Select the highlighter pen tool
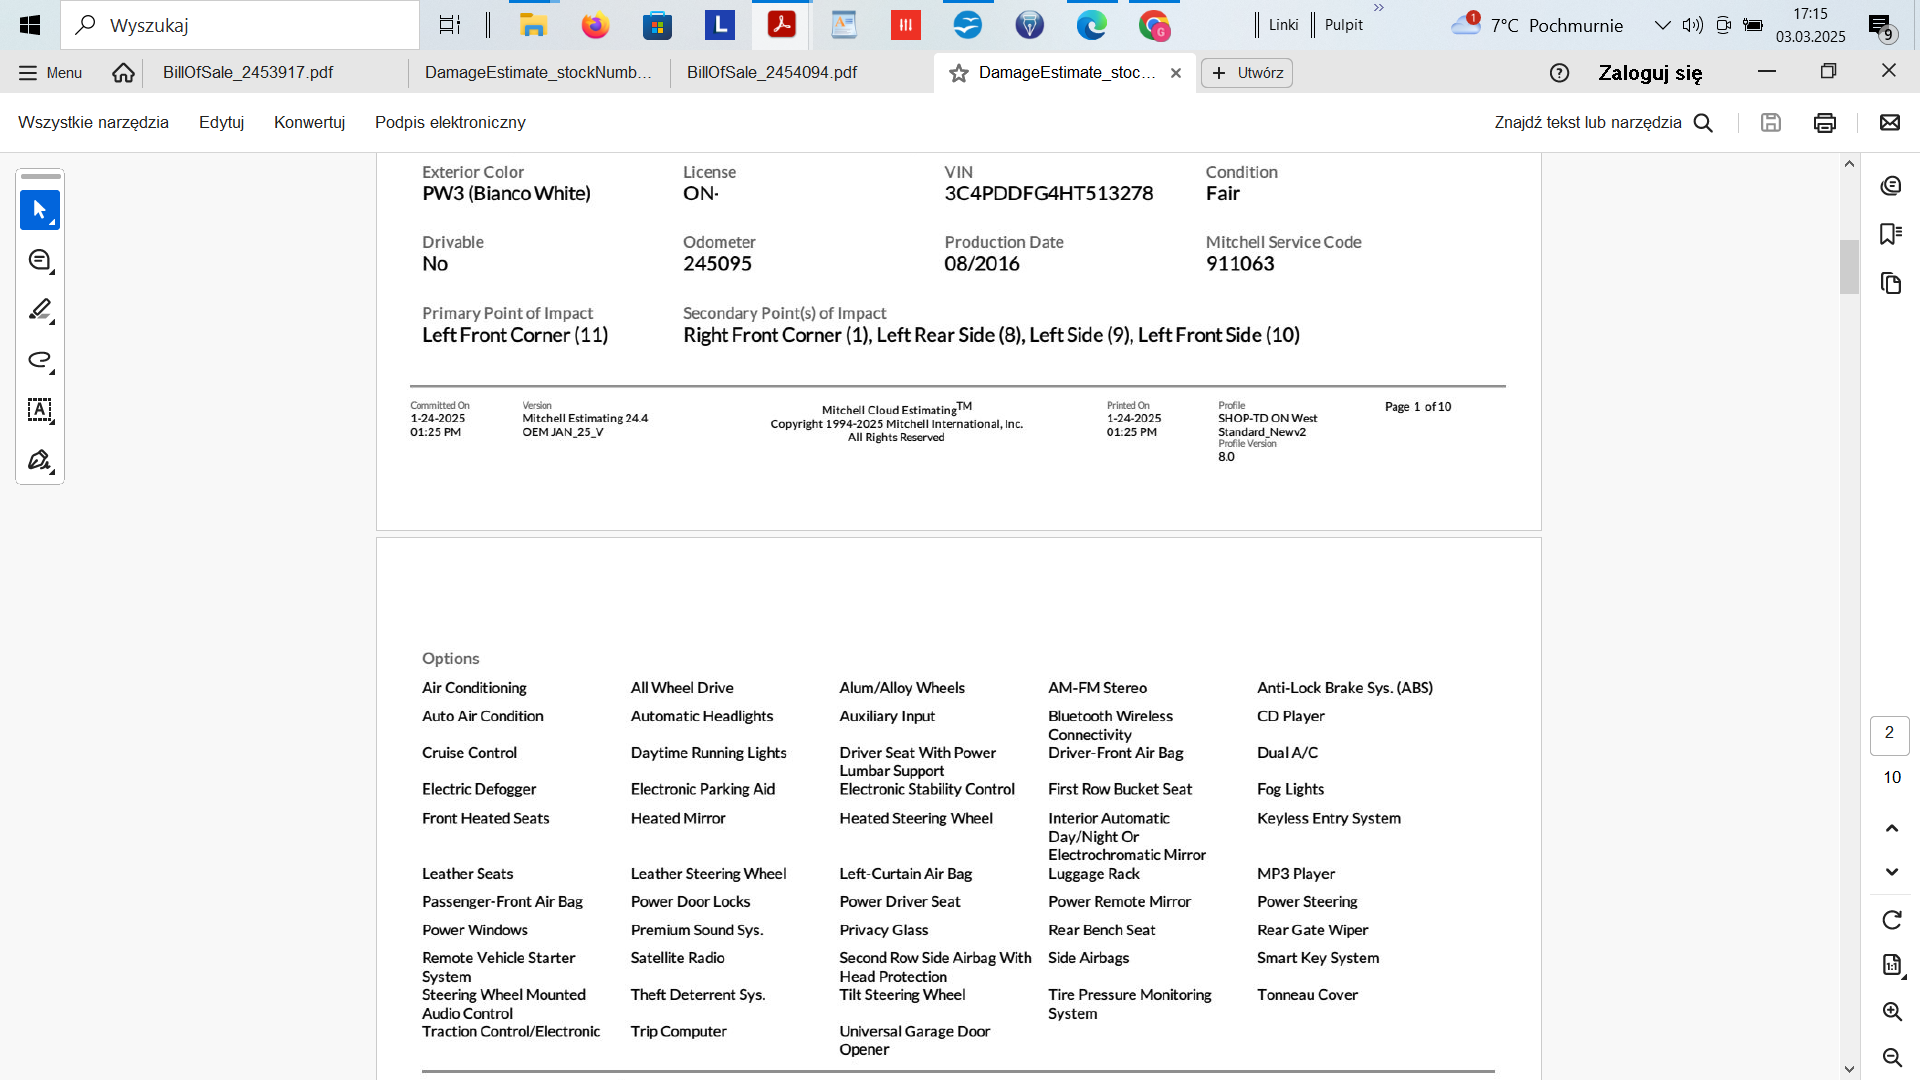The height and width of the screenshot is (1080, 1920). 40,310
